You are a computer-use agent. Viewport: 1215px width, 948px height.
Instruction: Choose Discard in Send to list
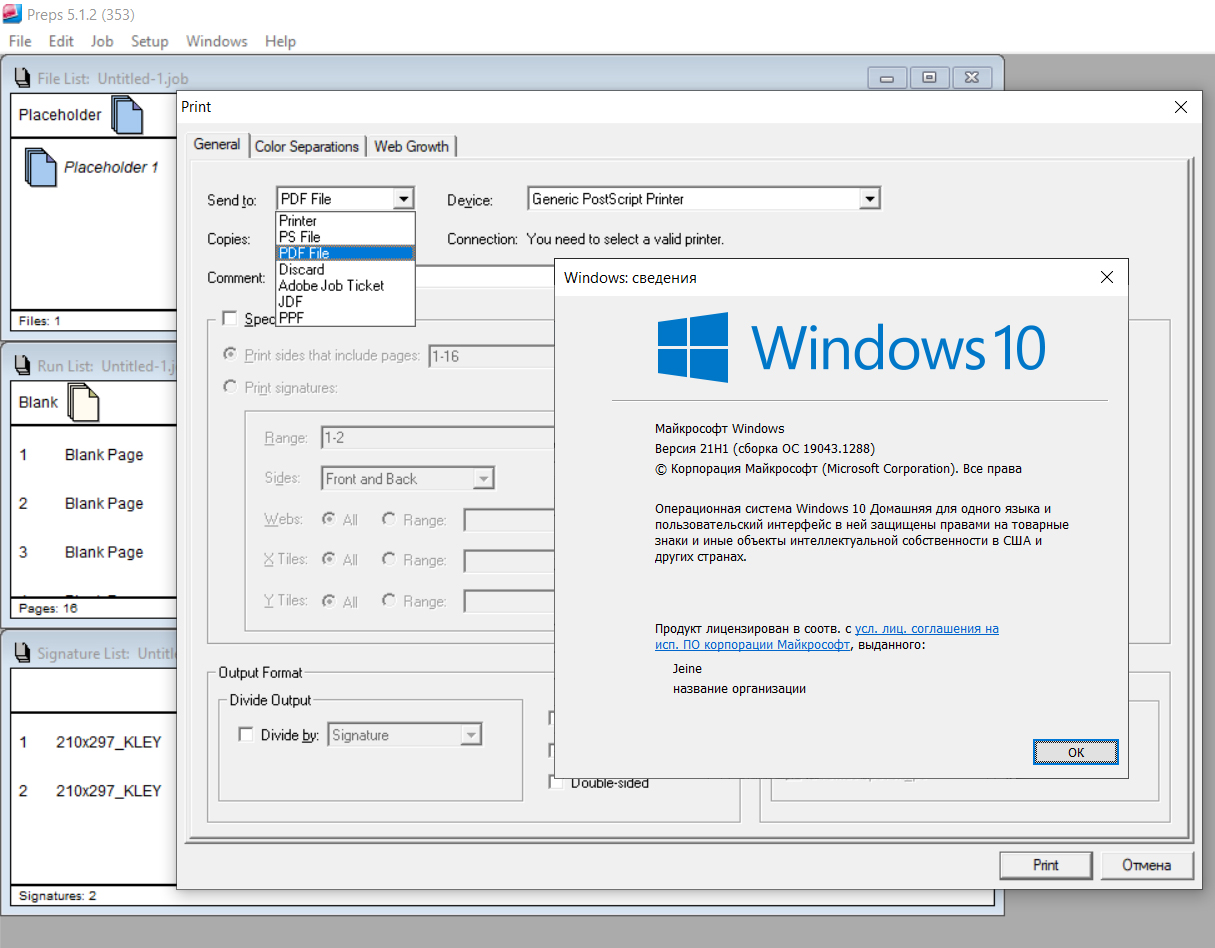(345, 269)
